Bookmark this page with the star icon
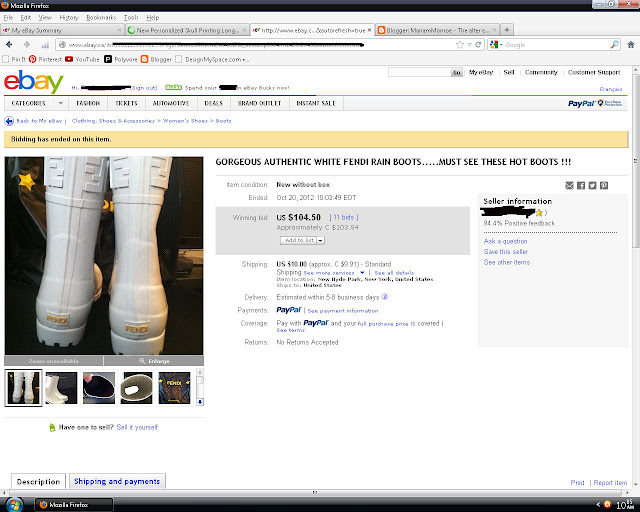This screenshot has height=512, width=640. click(x=460, y=45)
